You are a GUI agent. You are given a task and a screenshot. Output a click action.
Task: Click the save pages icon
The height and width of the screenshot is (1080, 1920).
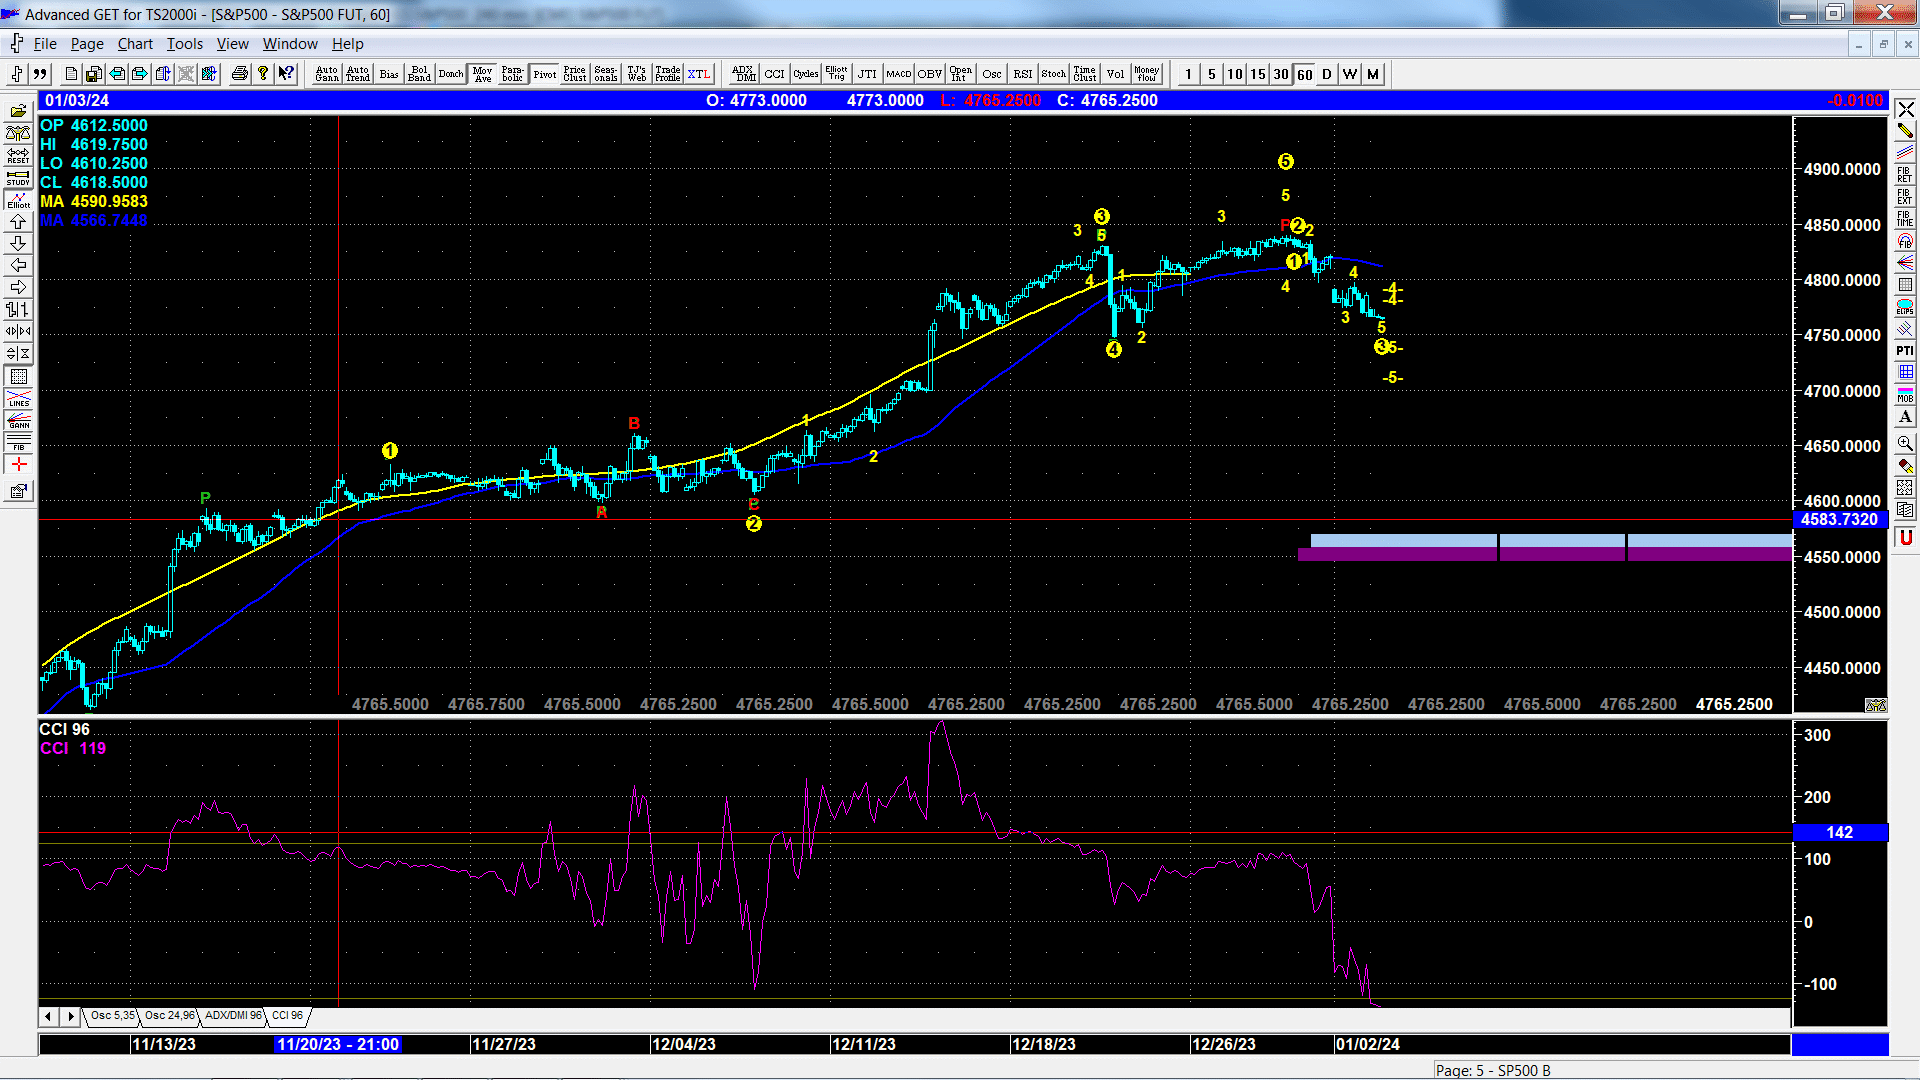(x=94, y=74)
